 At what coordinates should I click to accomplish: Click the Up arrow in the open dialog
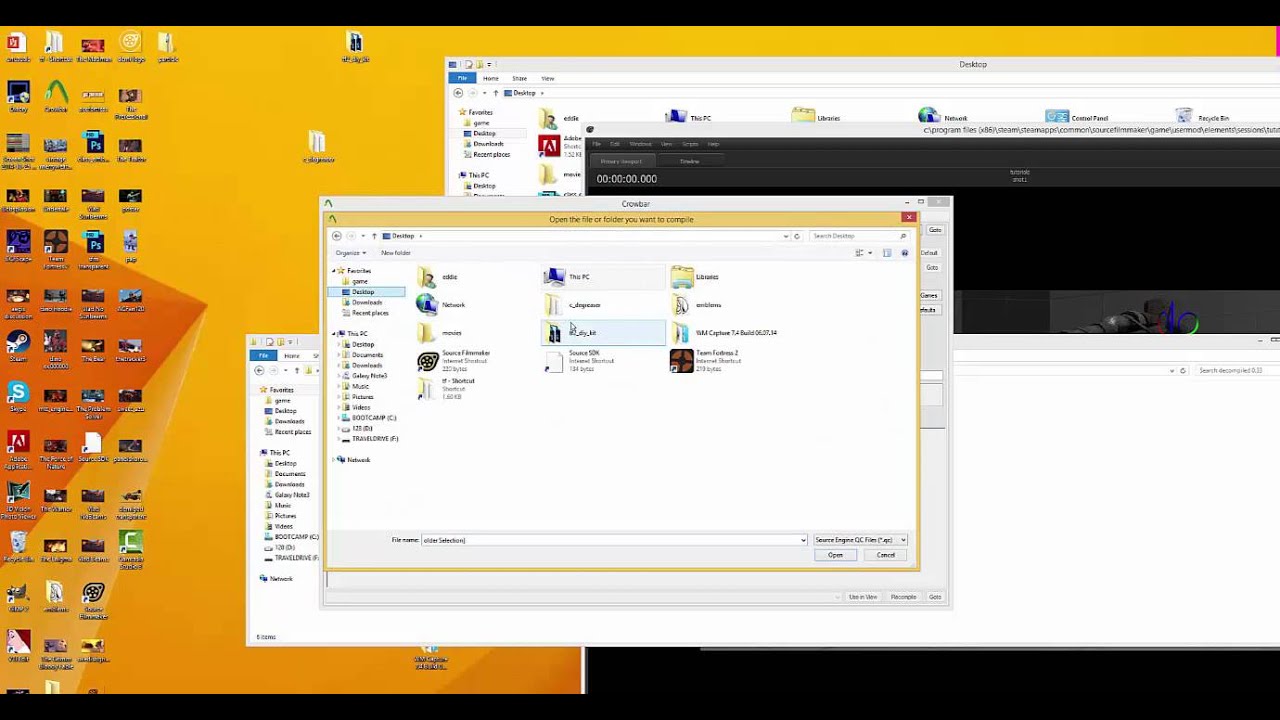click(x=374, y=236)
